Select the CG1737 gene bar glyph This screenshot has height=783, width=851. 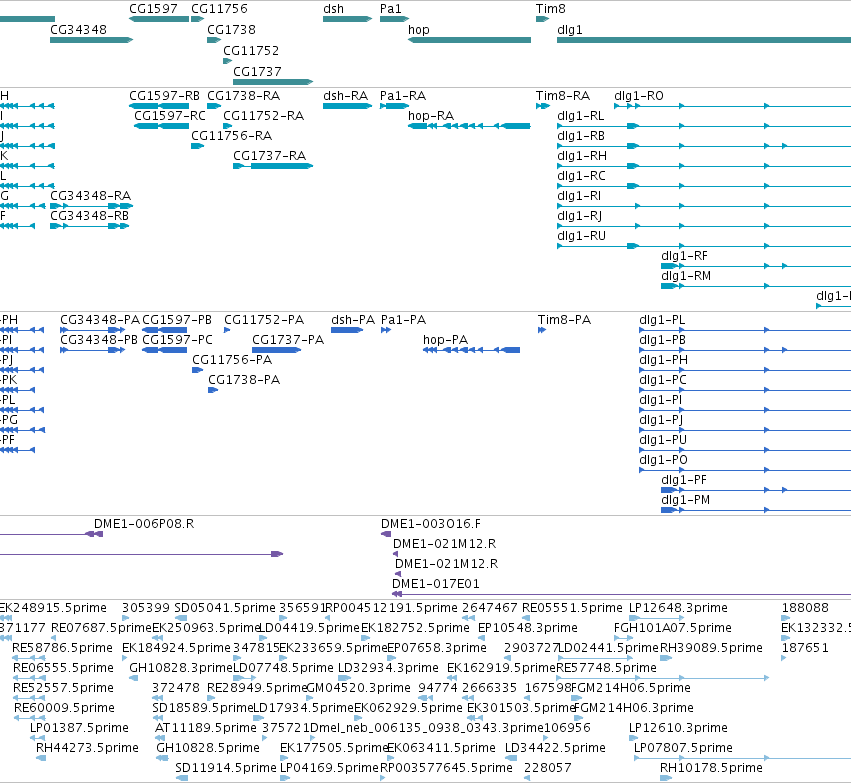273,82
